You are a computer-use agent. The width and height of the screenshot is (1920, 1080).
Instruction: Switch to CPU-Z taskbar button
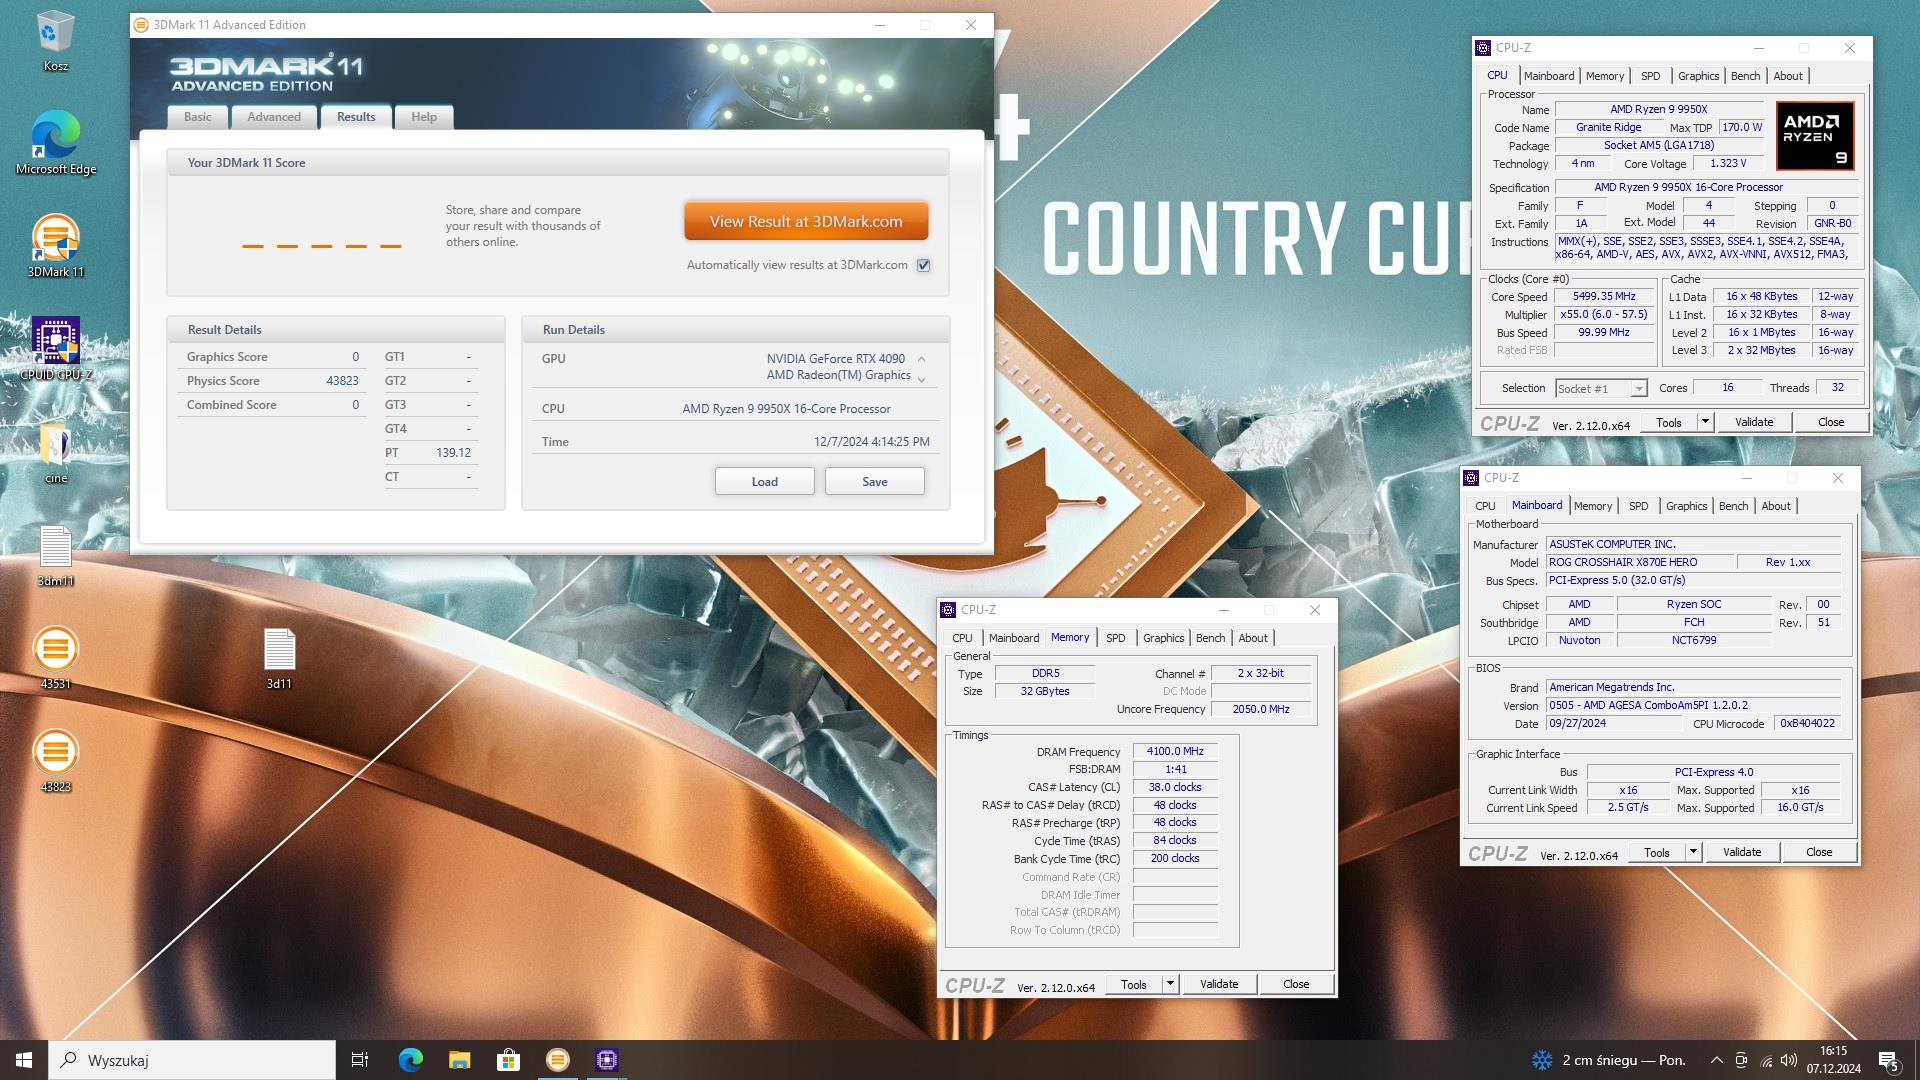pyautogui.click(x=607, y=1060)
